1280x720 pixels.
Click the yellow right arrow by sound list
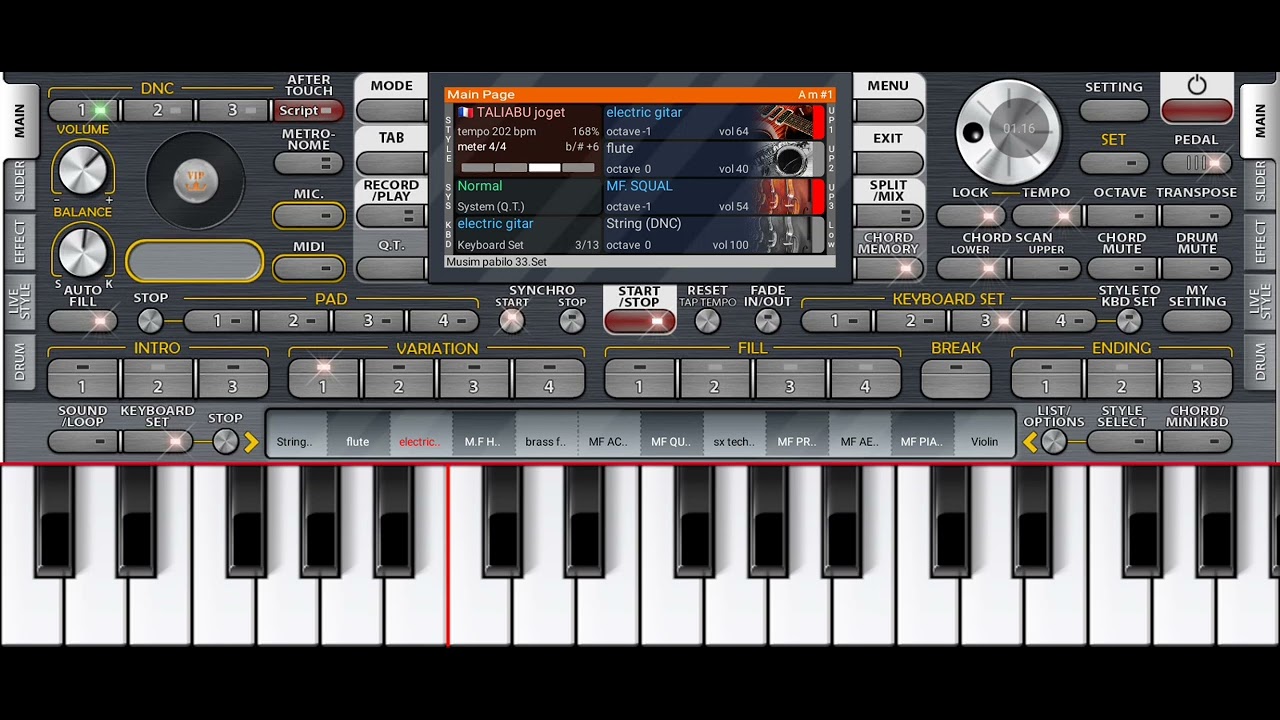click(251, 442)
